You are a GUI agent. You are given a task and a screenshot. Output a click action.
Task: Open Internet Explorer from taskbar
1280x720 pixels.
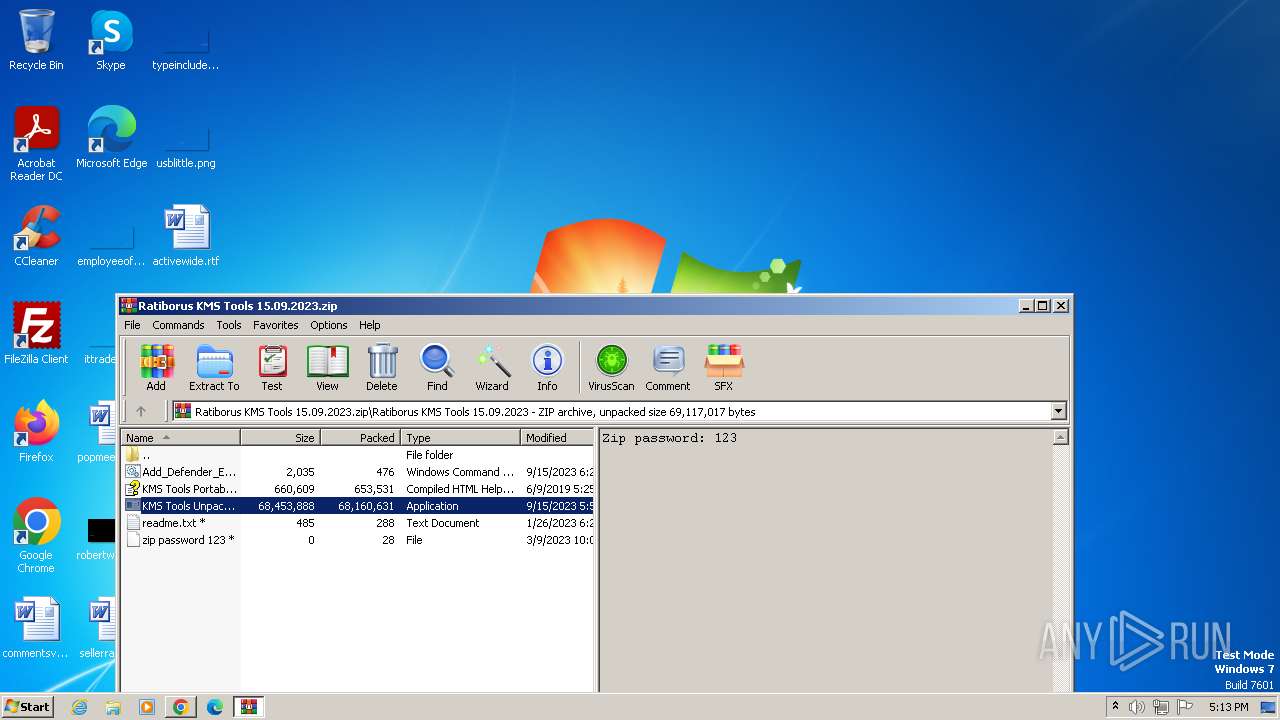(x=80, y=707)
